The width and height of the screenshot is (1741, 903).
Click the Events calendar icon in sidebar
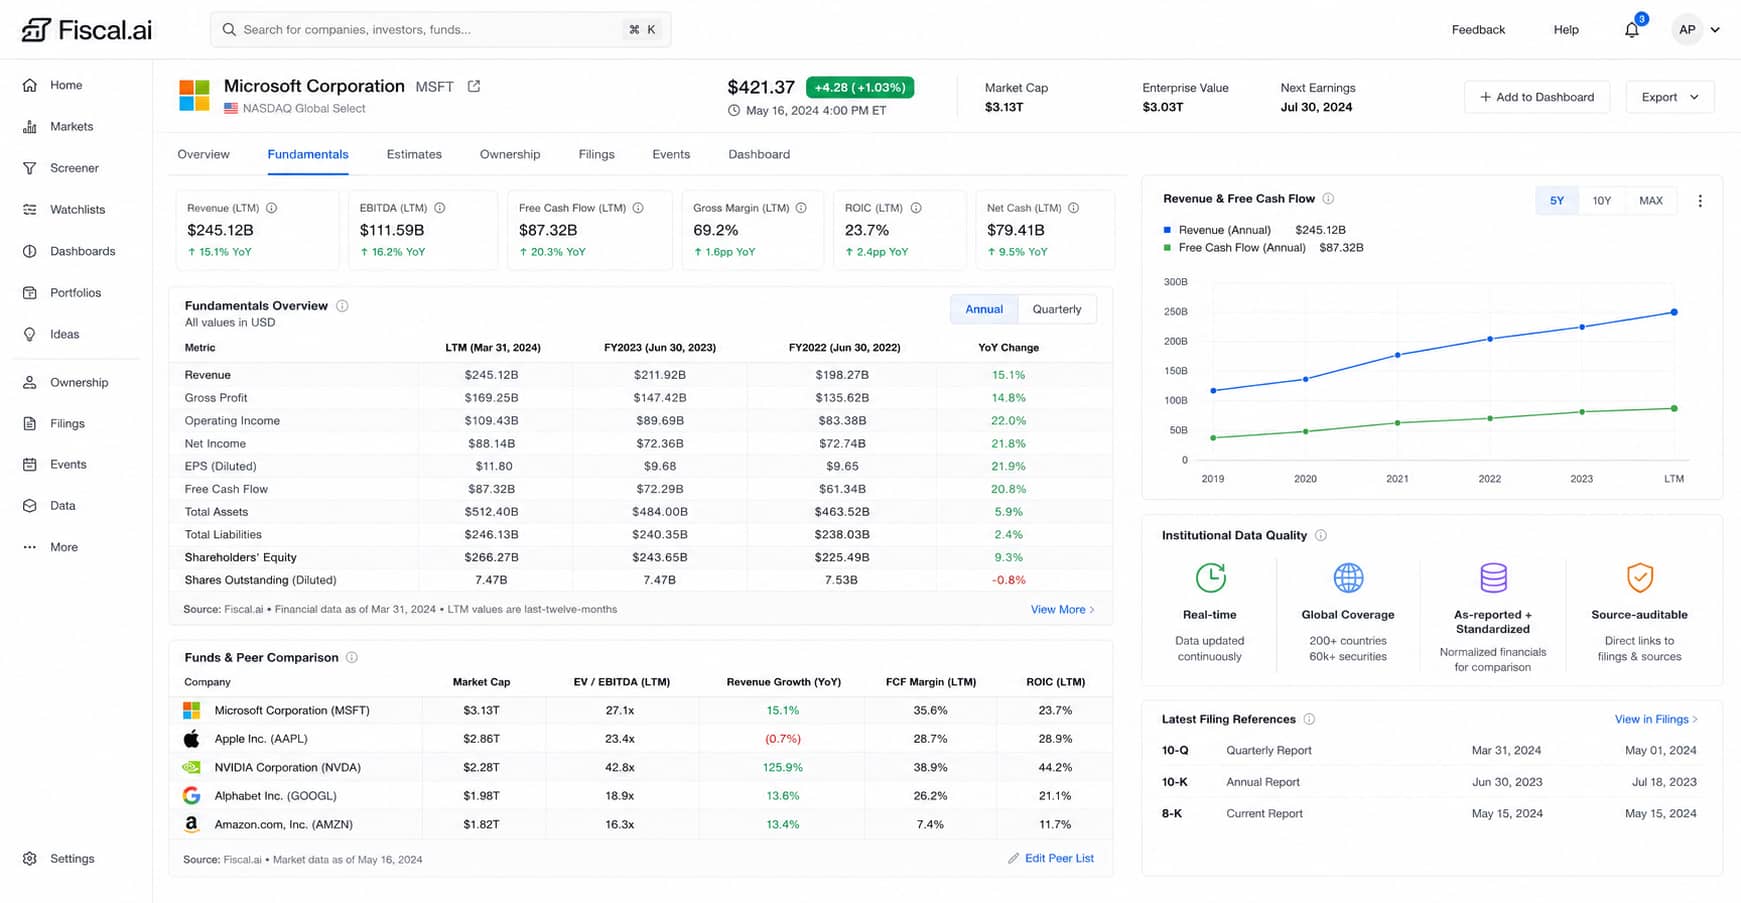point(30,465)
